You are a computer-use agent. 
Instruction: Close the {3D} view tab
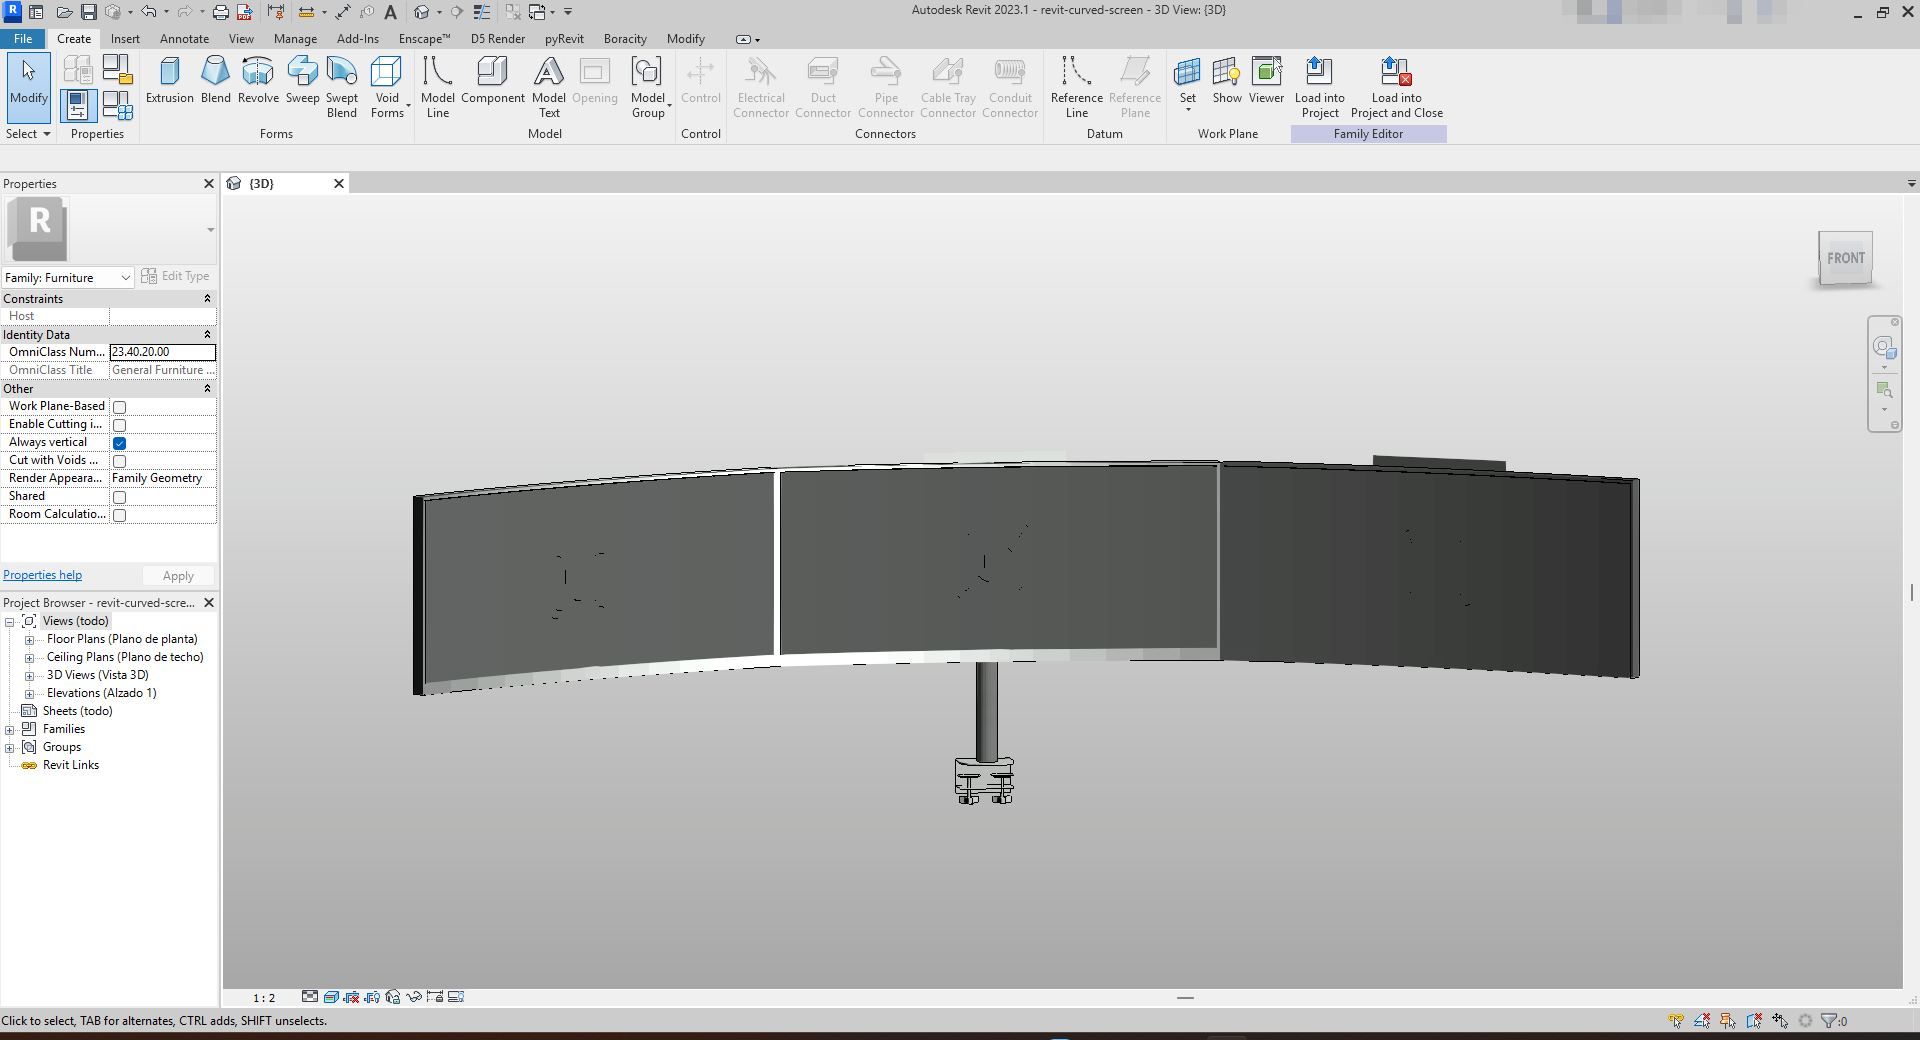point(339,183)
